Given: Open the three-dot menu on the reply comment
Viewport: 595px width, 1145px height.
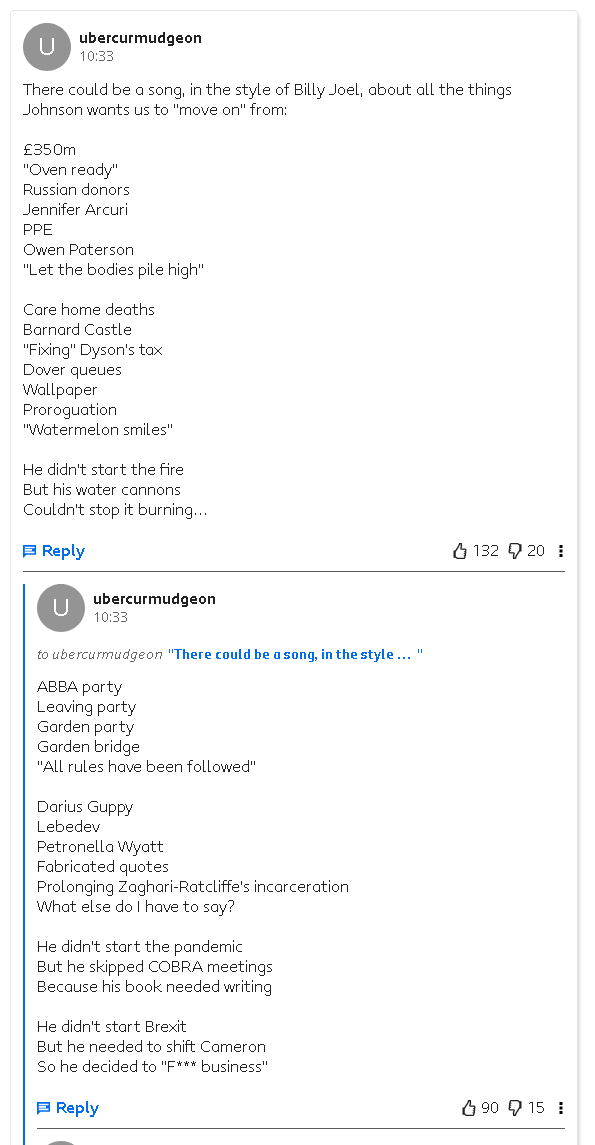Looking at the screenshot, I should 561,1107.
